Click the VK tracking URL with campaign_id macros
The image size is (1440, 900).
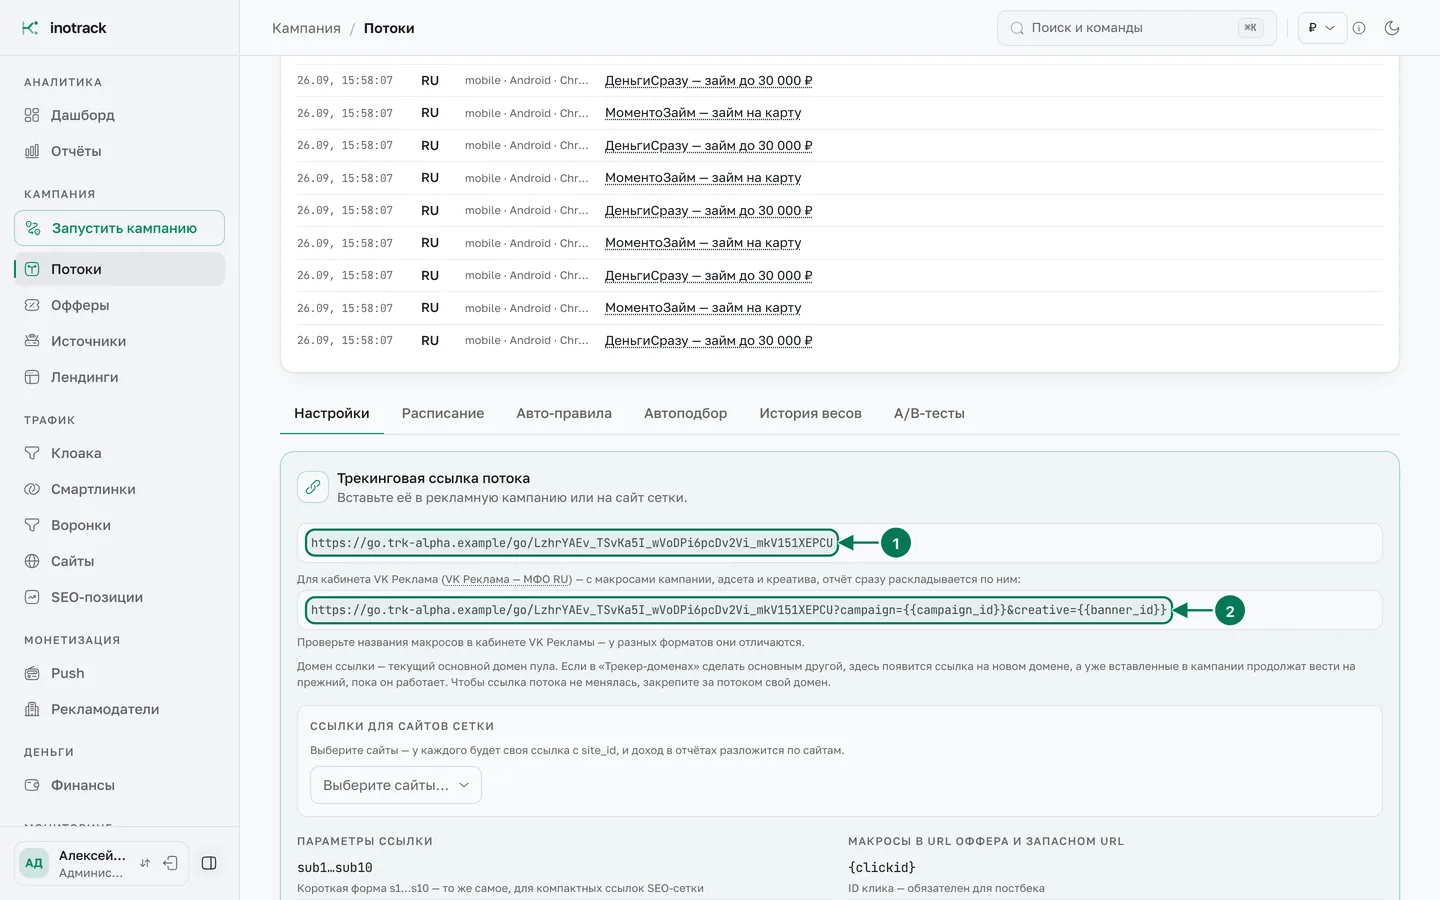(739, 610)
